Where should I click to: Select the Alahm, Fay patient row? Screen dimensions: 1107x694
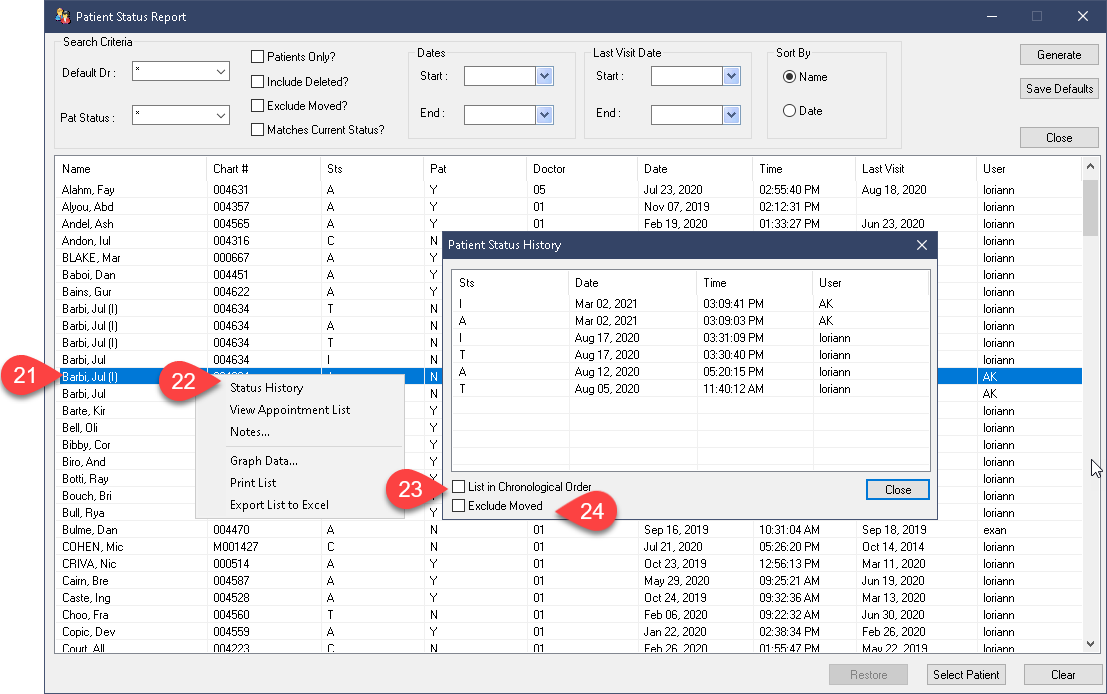[x=568, y=189]
